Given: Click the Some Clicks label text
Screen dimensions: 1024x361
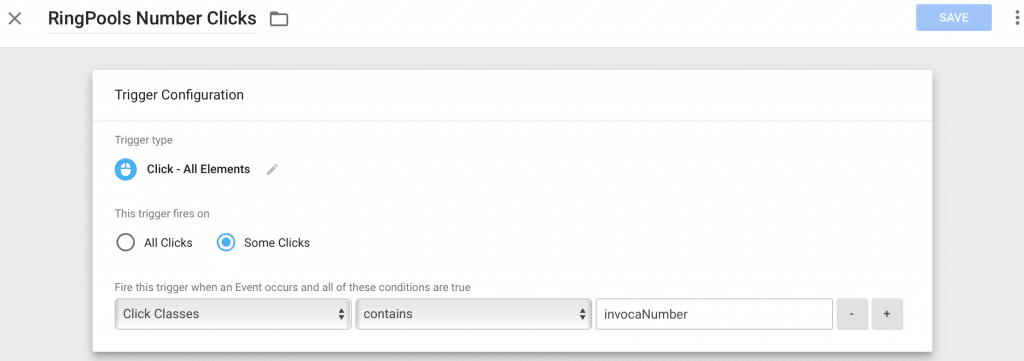Looking at the screenshot, I should click(277, 243).
